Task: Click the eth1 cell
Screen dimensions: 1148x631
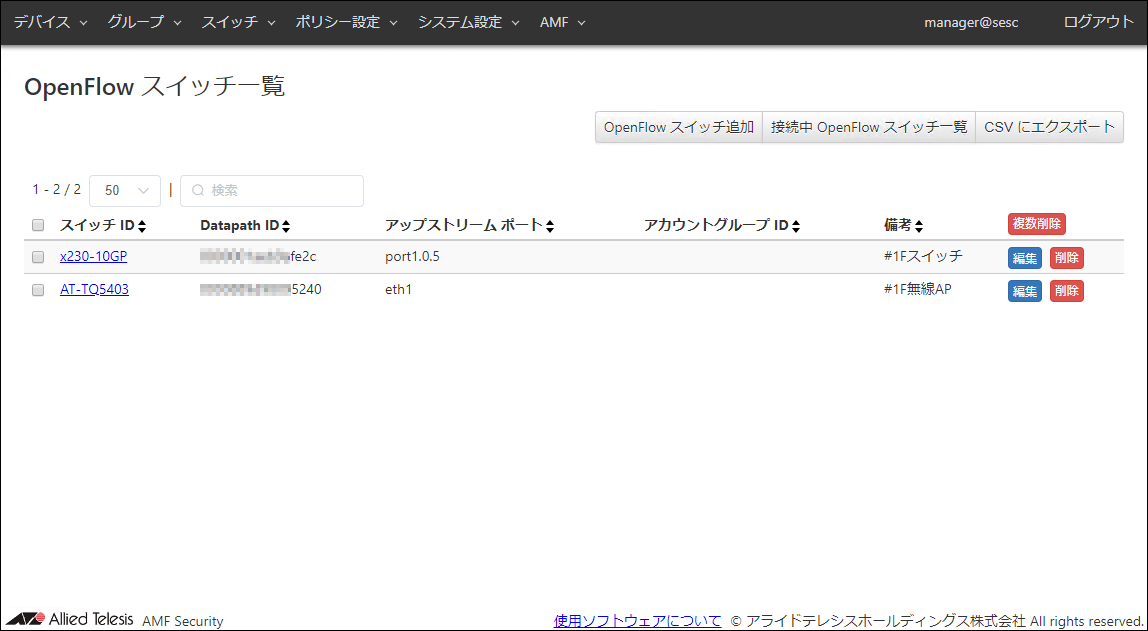Action: pos(398,290)
